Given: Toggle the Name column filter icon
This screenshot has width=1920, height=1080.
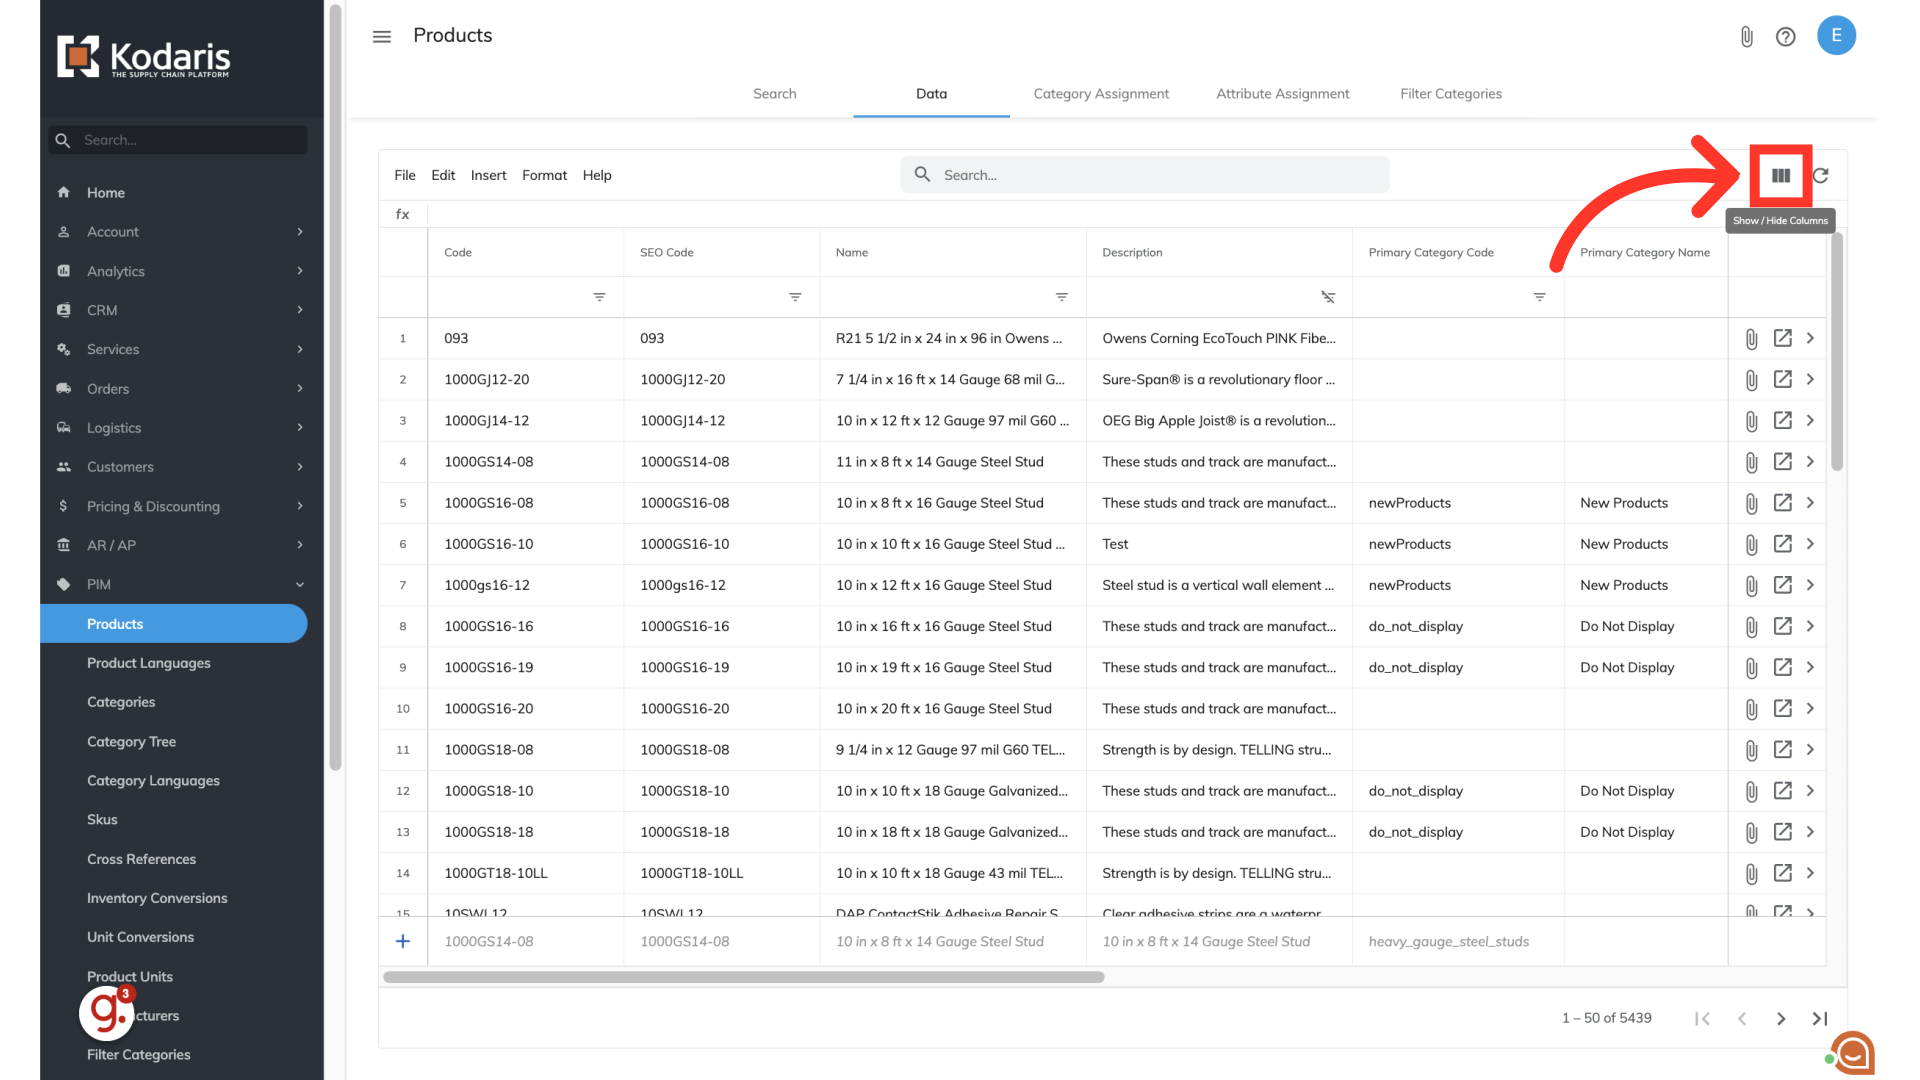Looking at the screenshot, I should pyautogui.click(x=1061, y=297).
